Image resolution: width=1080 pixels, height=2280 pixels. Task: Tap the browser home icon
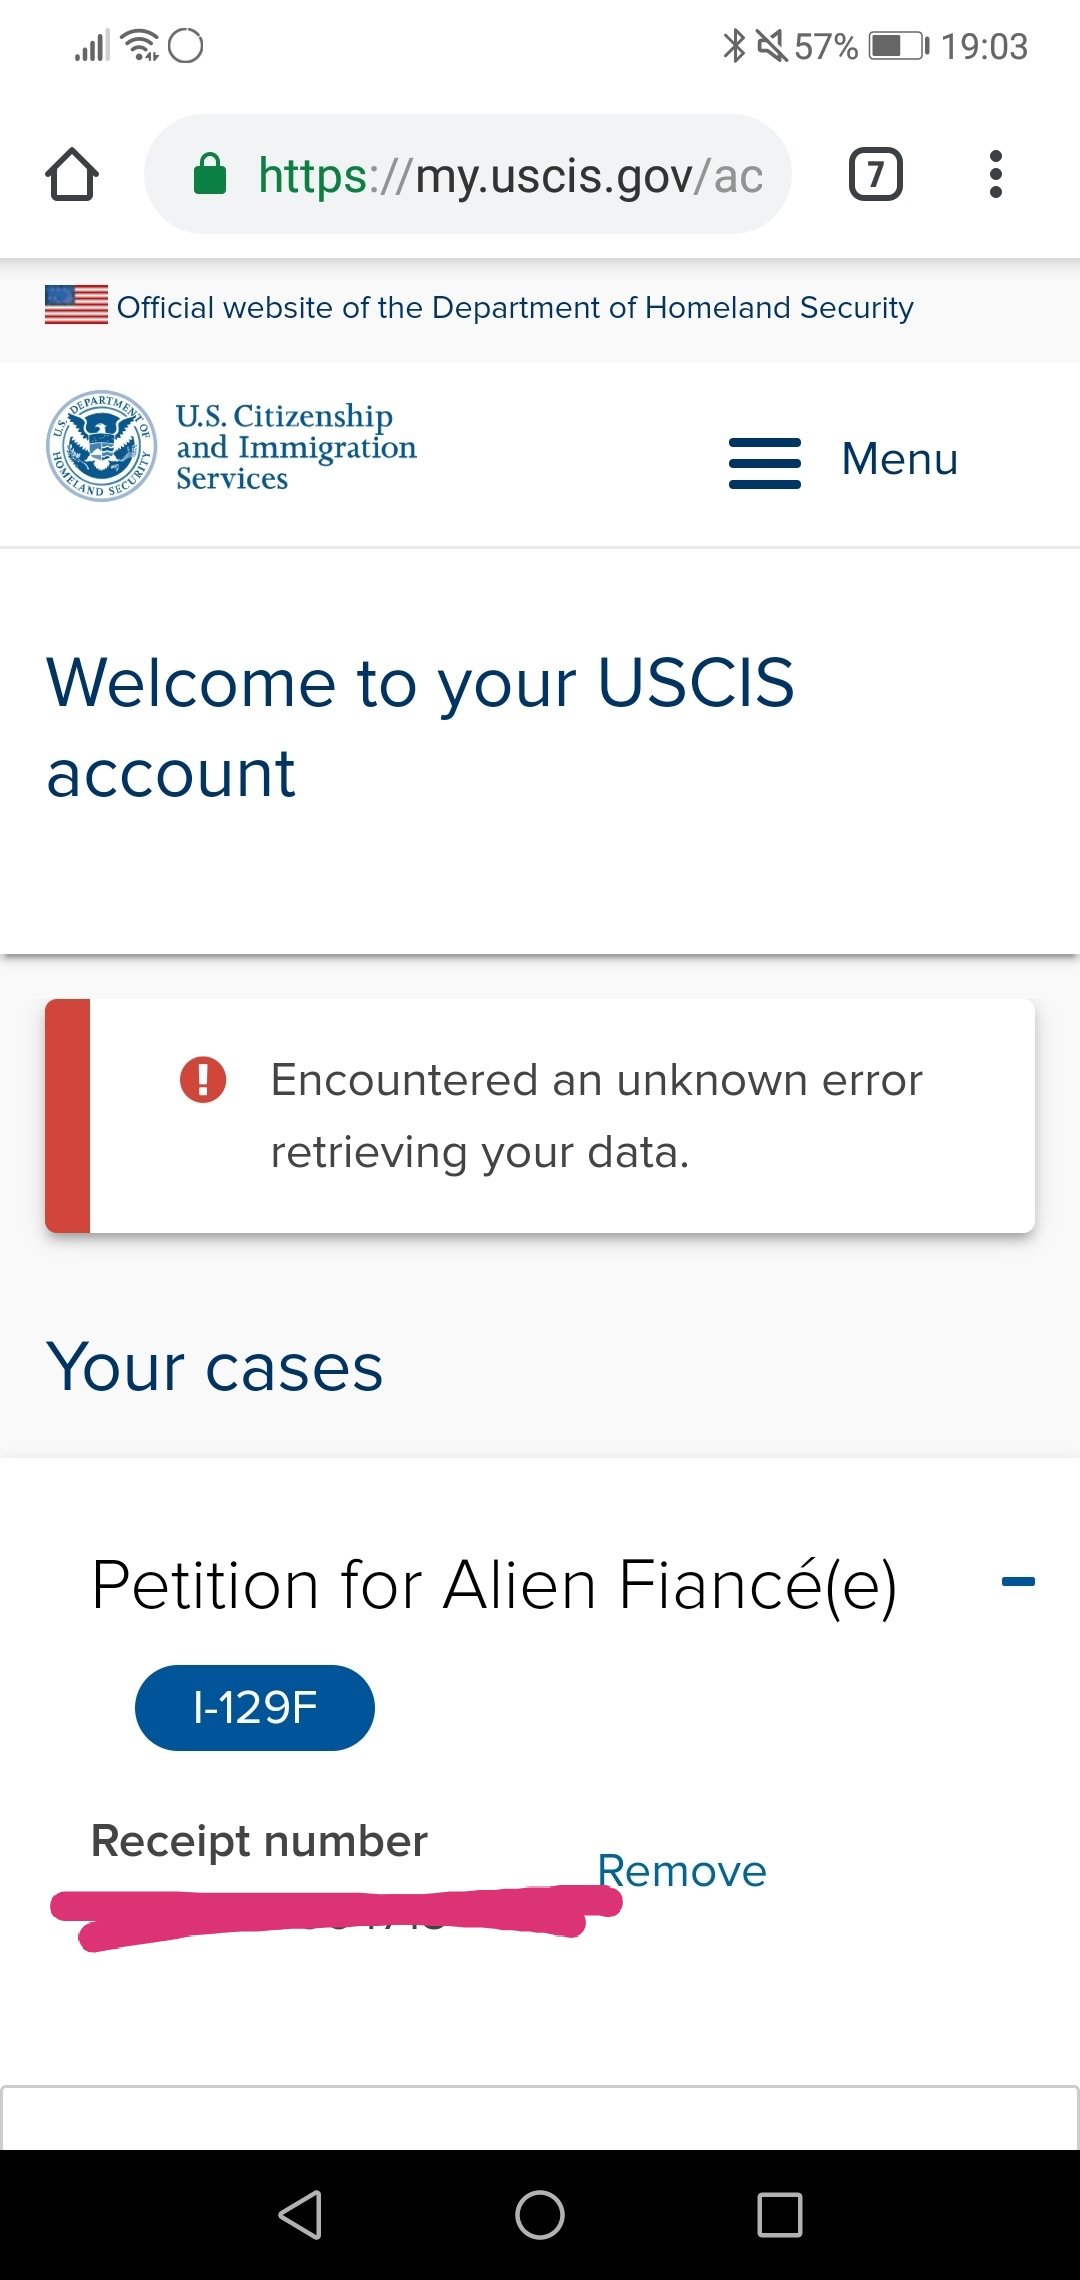72,175
